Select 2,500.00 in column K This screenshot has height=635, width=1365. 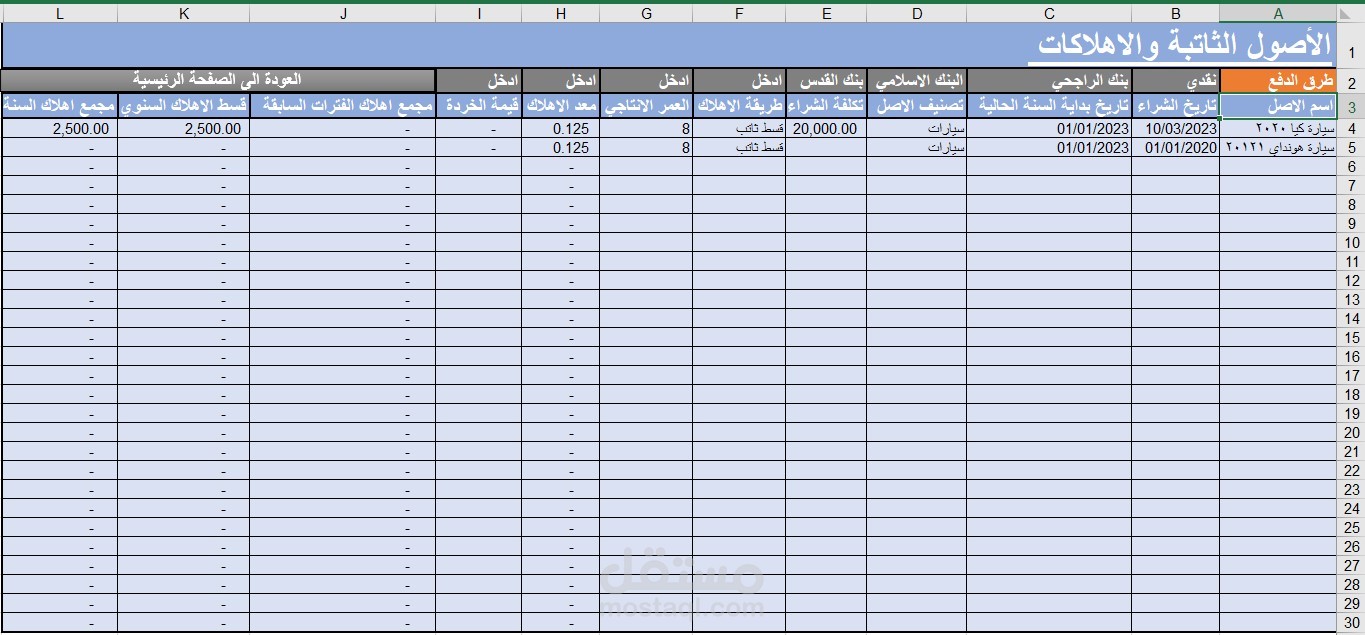(x=184, y=128)
